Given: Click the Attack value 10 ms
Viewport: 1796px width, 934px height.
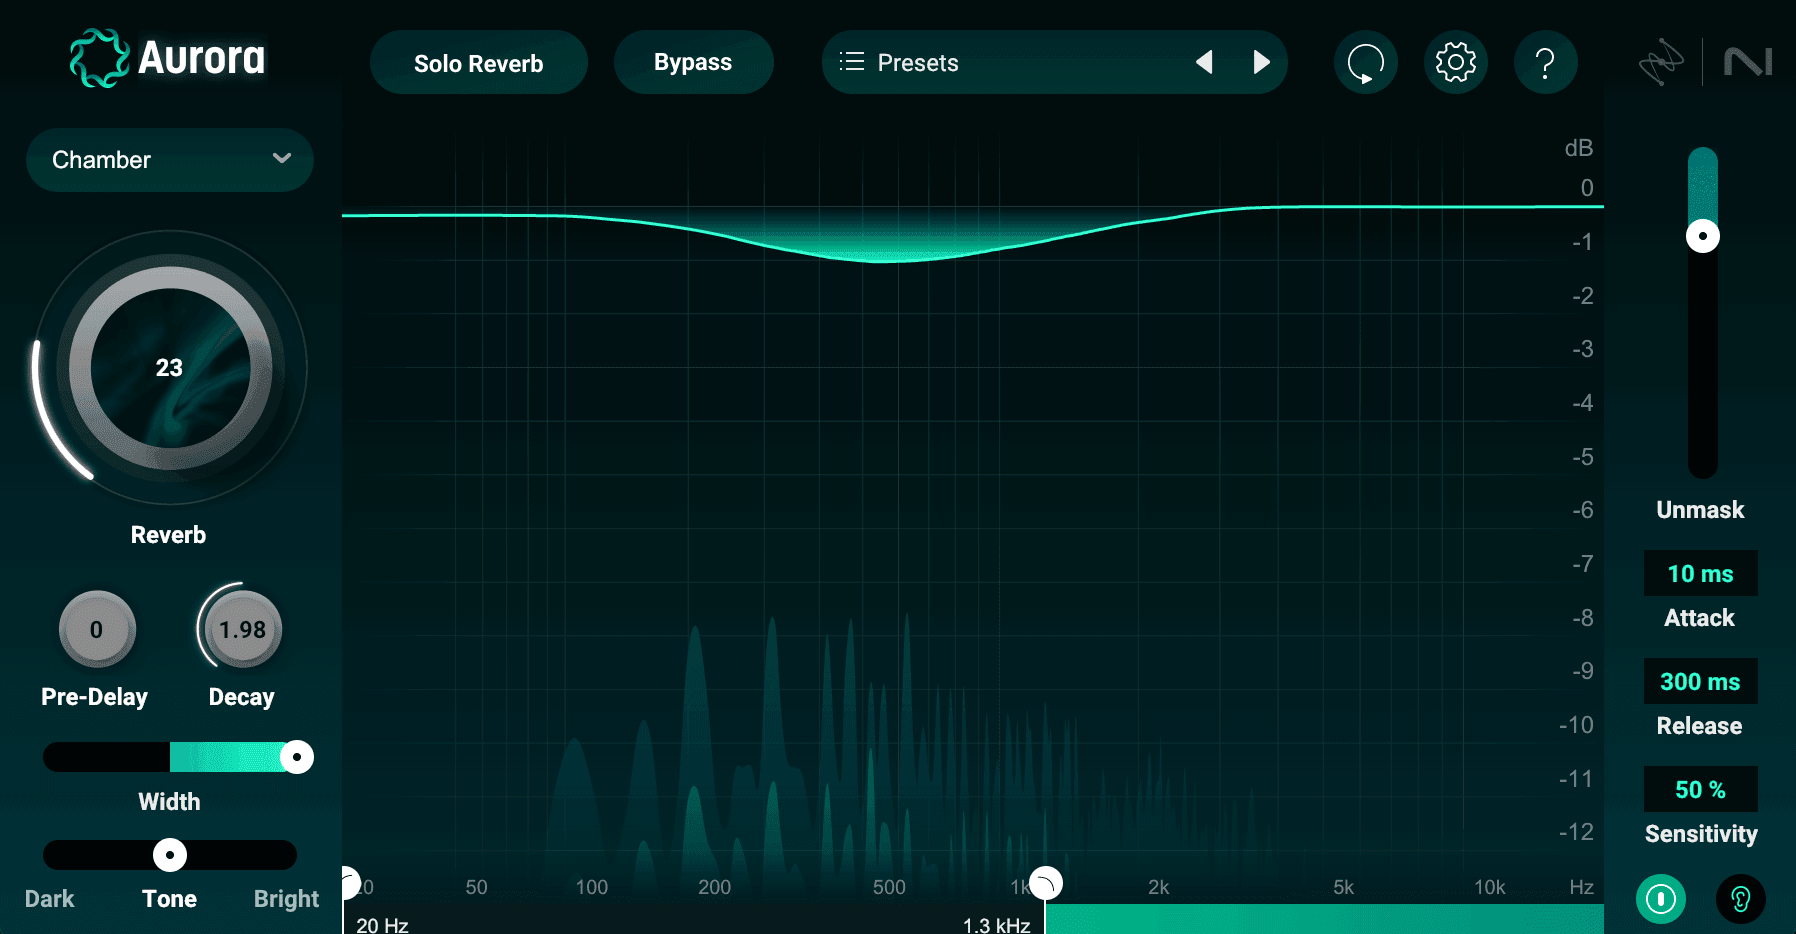Looking at the screenshot, I should (x=1701, y=574).
